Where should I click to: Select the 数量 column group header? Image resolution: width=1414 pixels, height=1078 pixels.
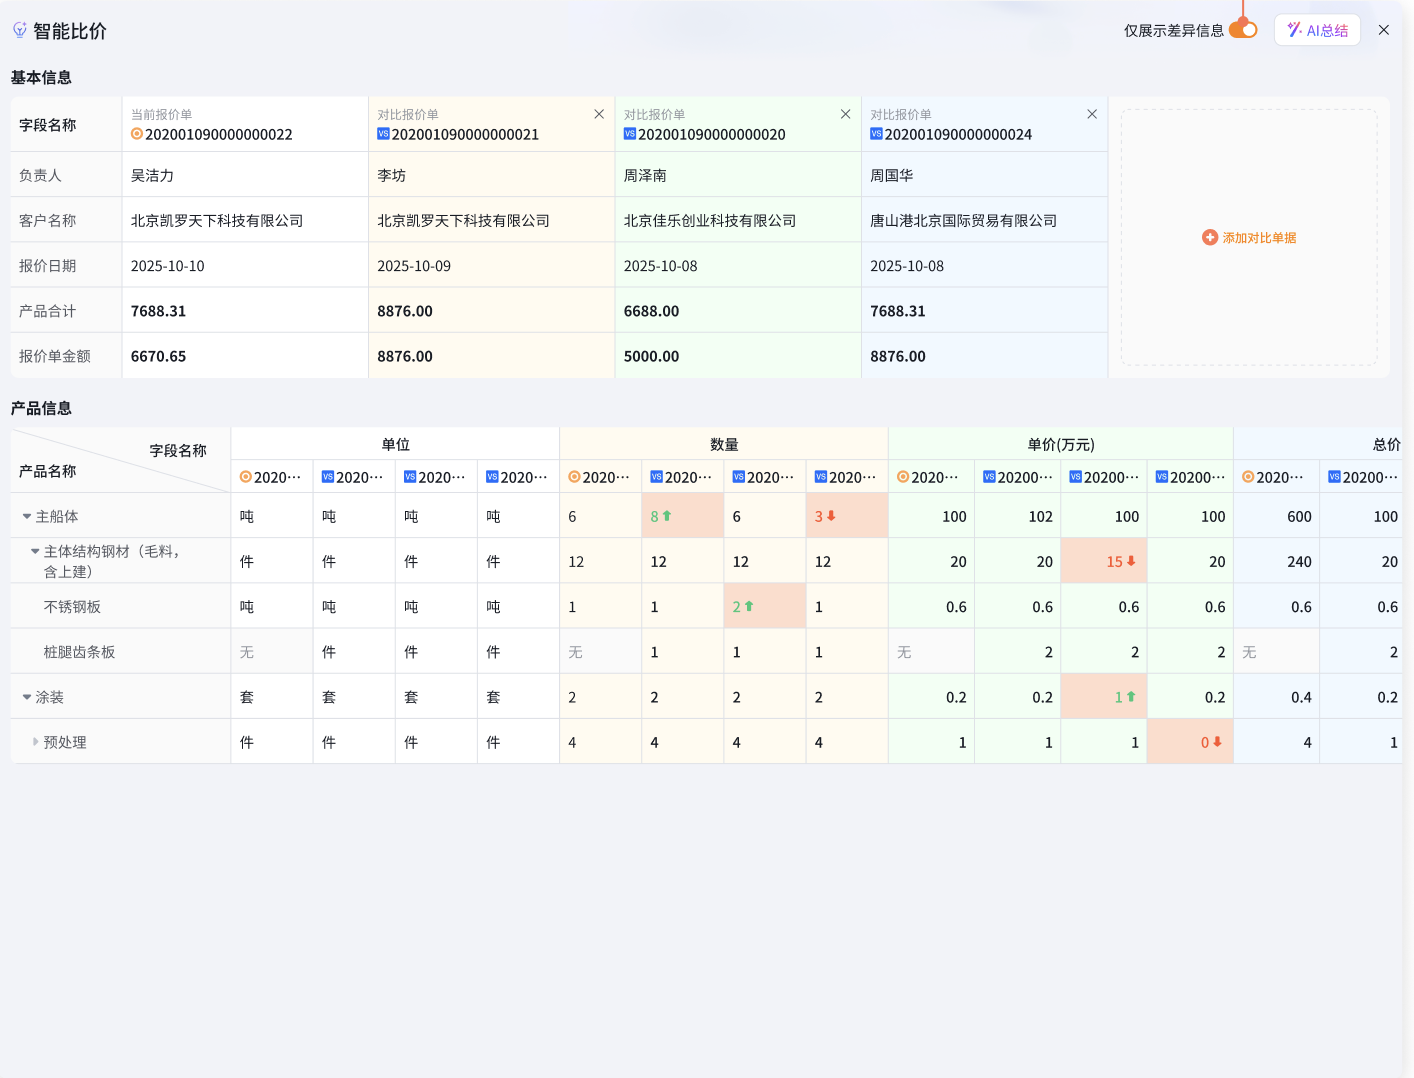[724, 444]
